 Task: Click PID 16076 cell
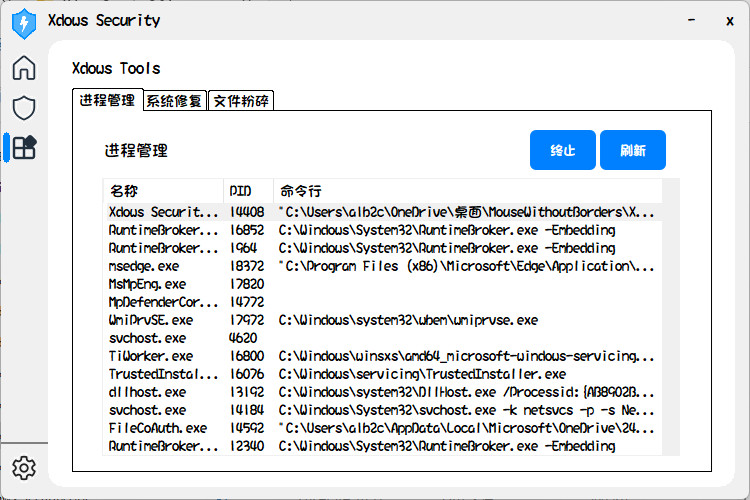pyautogui.click(x=247, y=374)
